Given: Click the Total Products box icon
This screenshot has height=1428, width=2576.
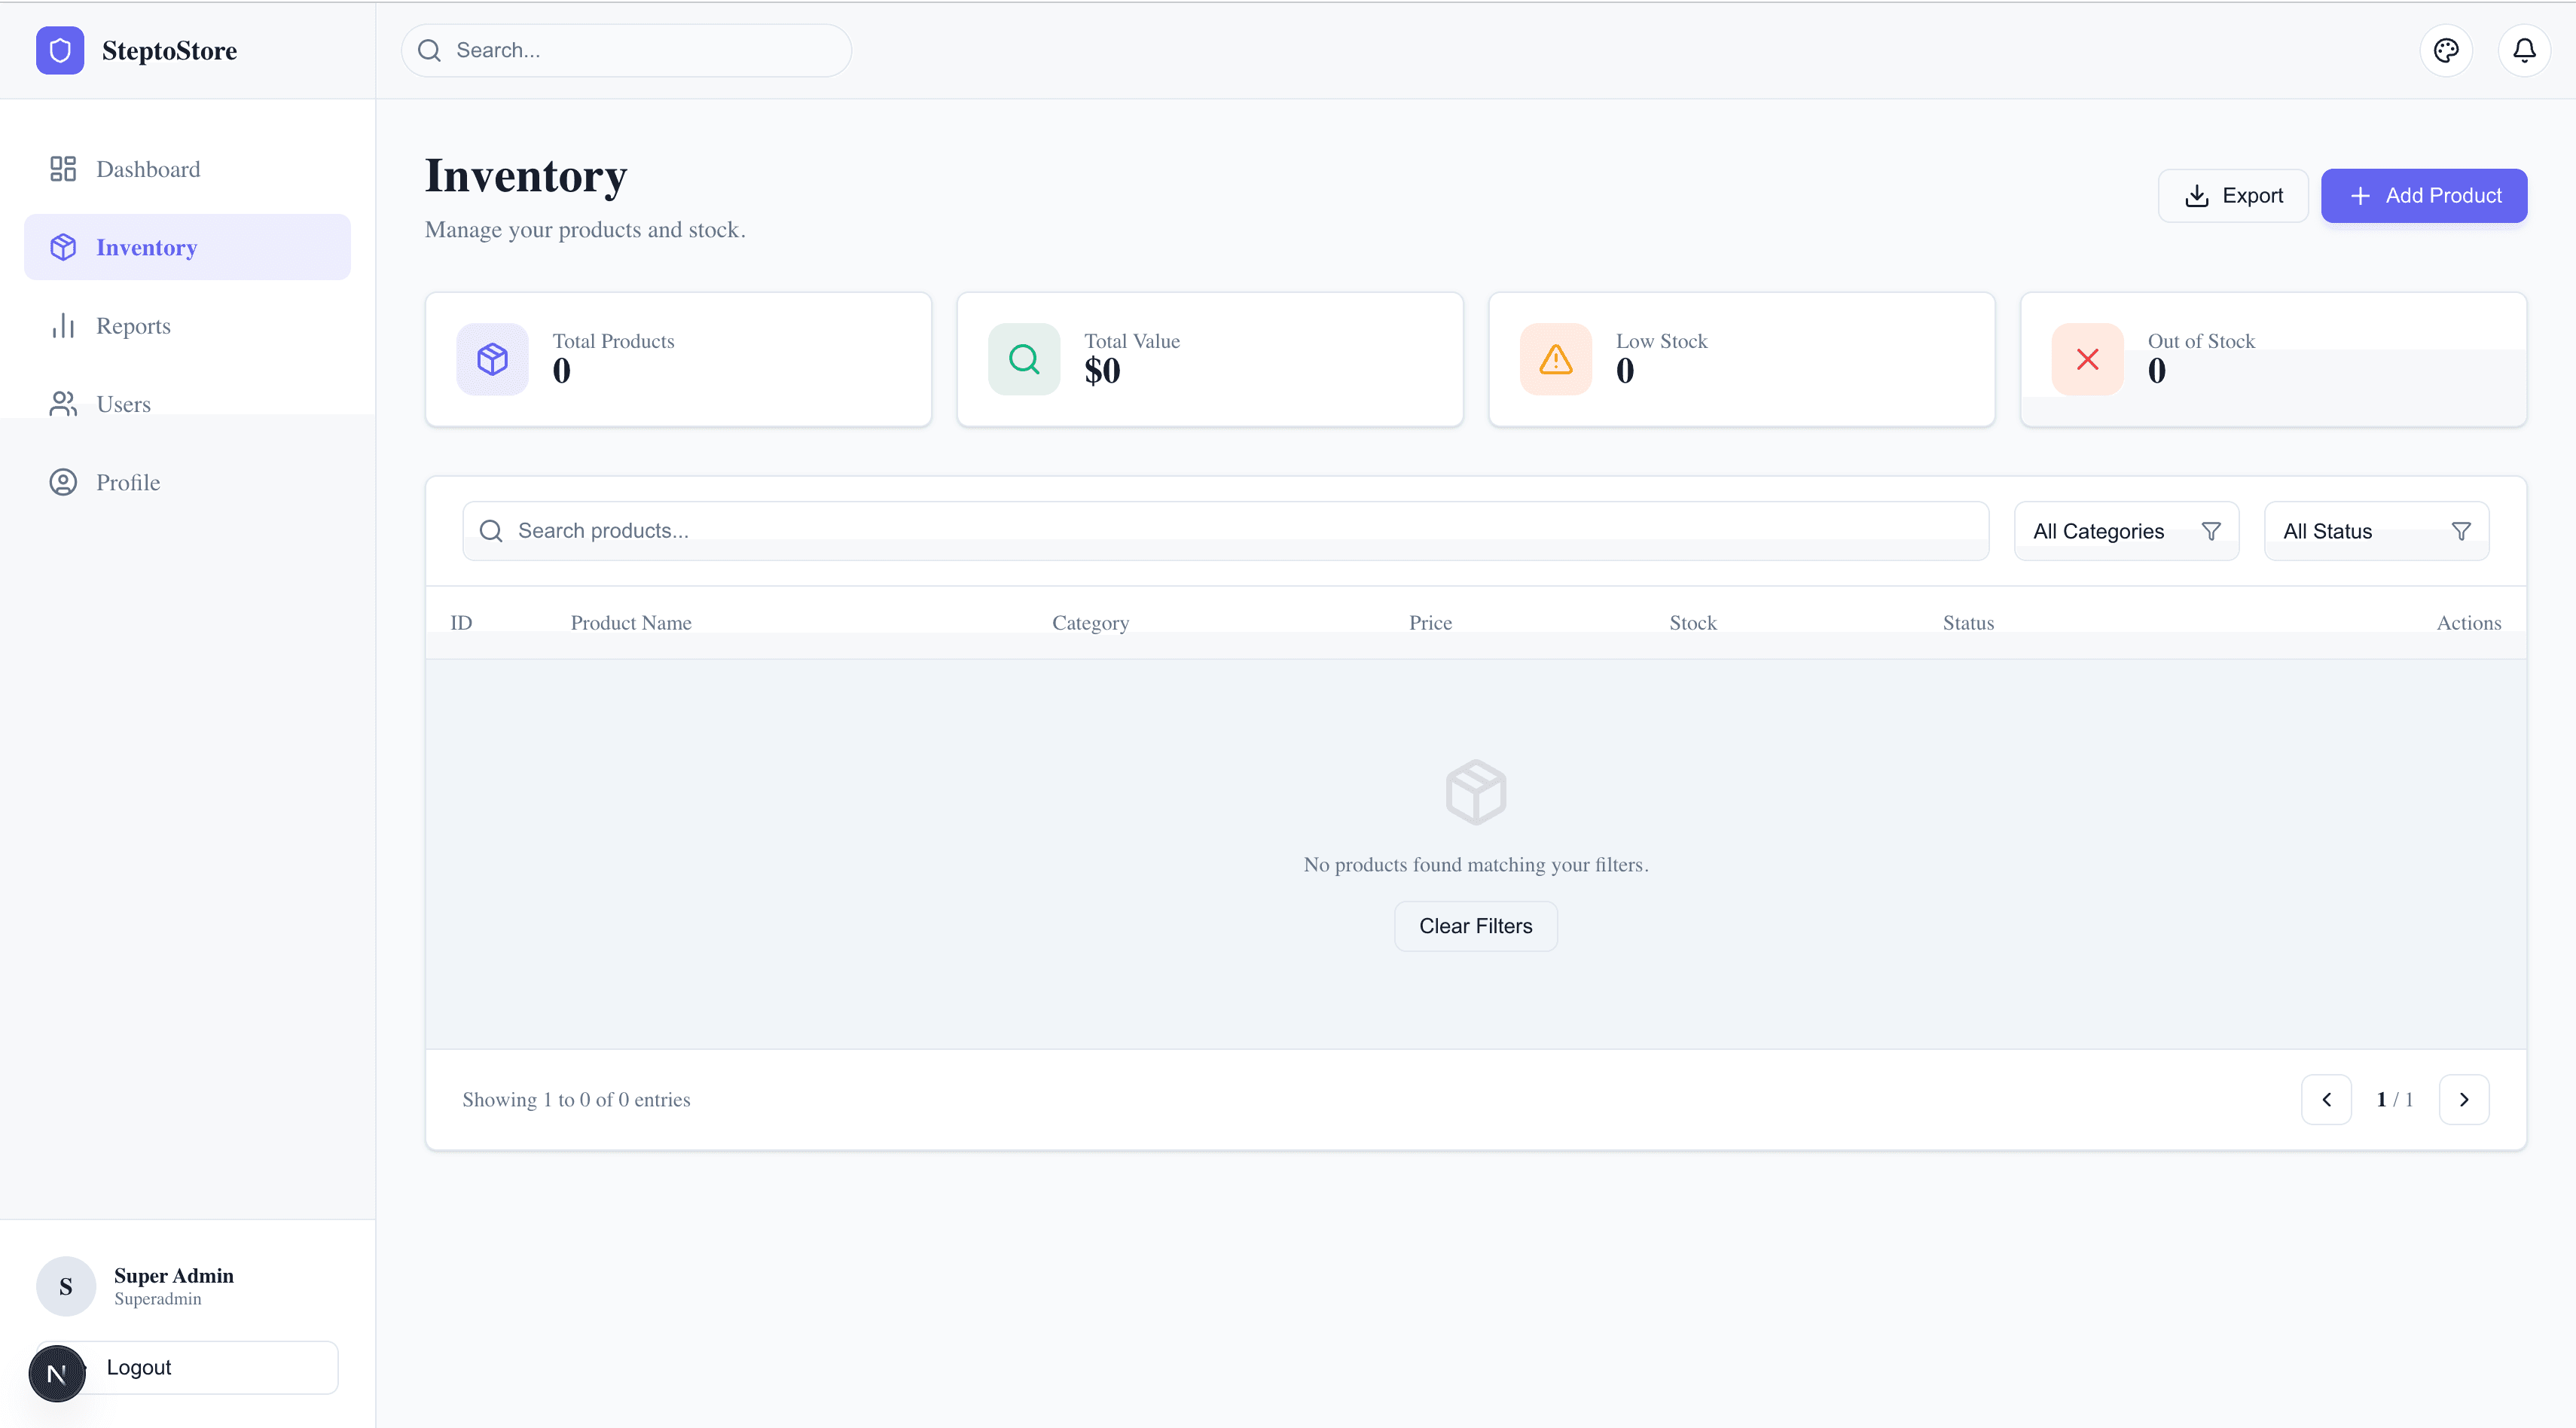Looking at the screenshot, I should [492, 359].
